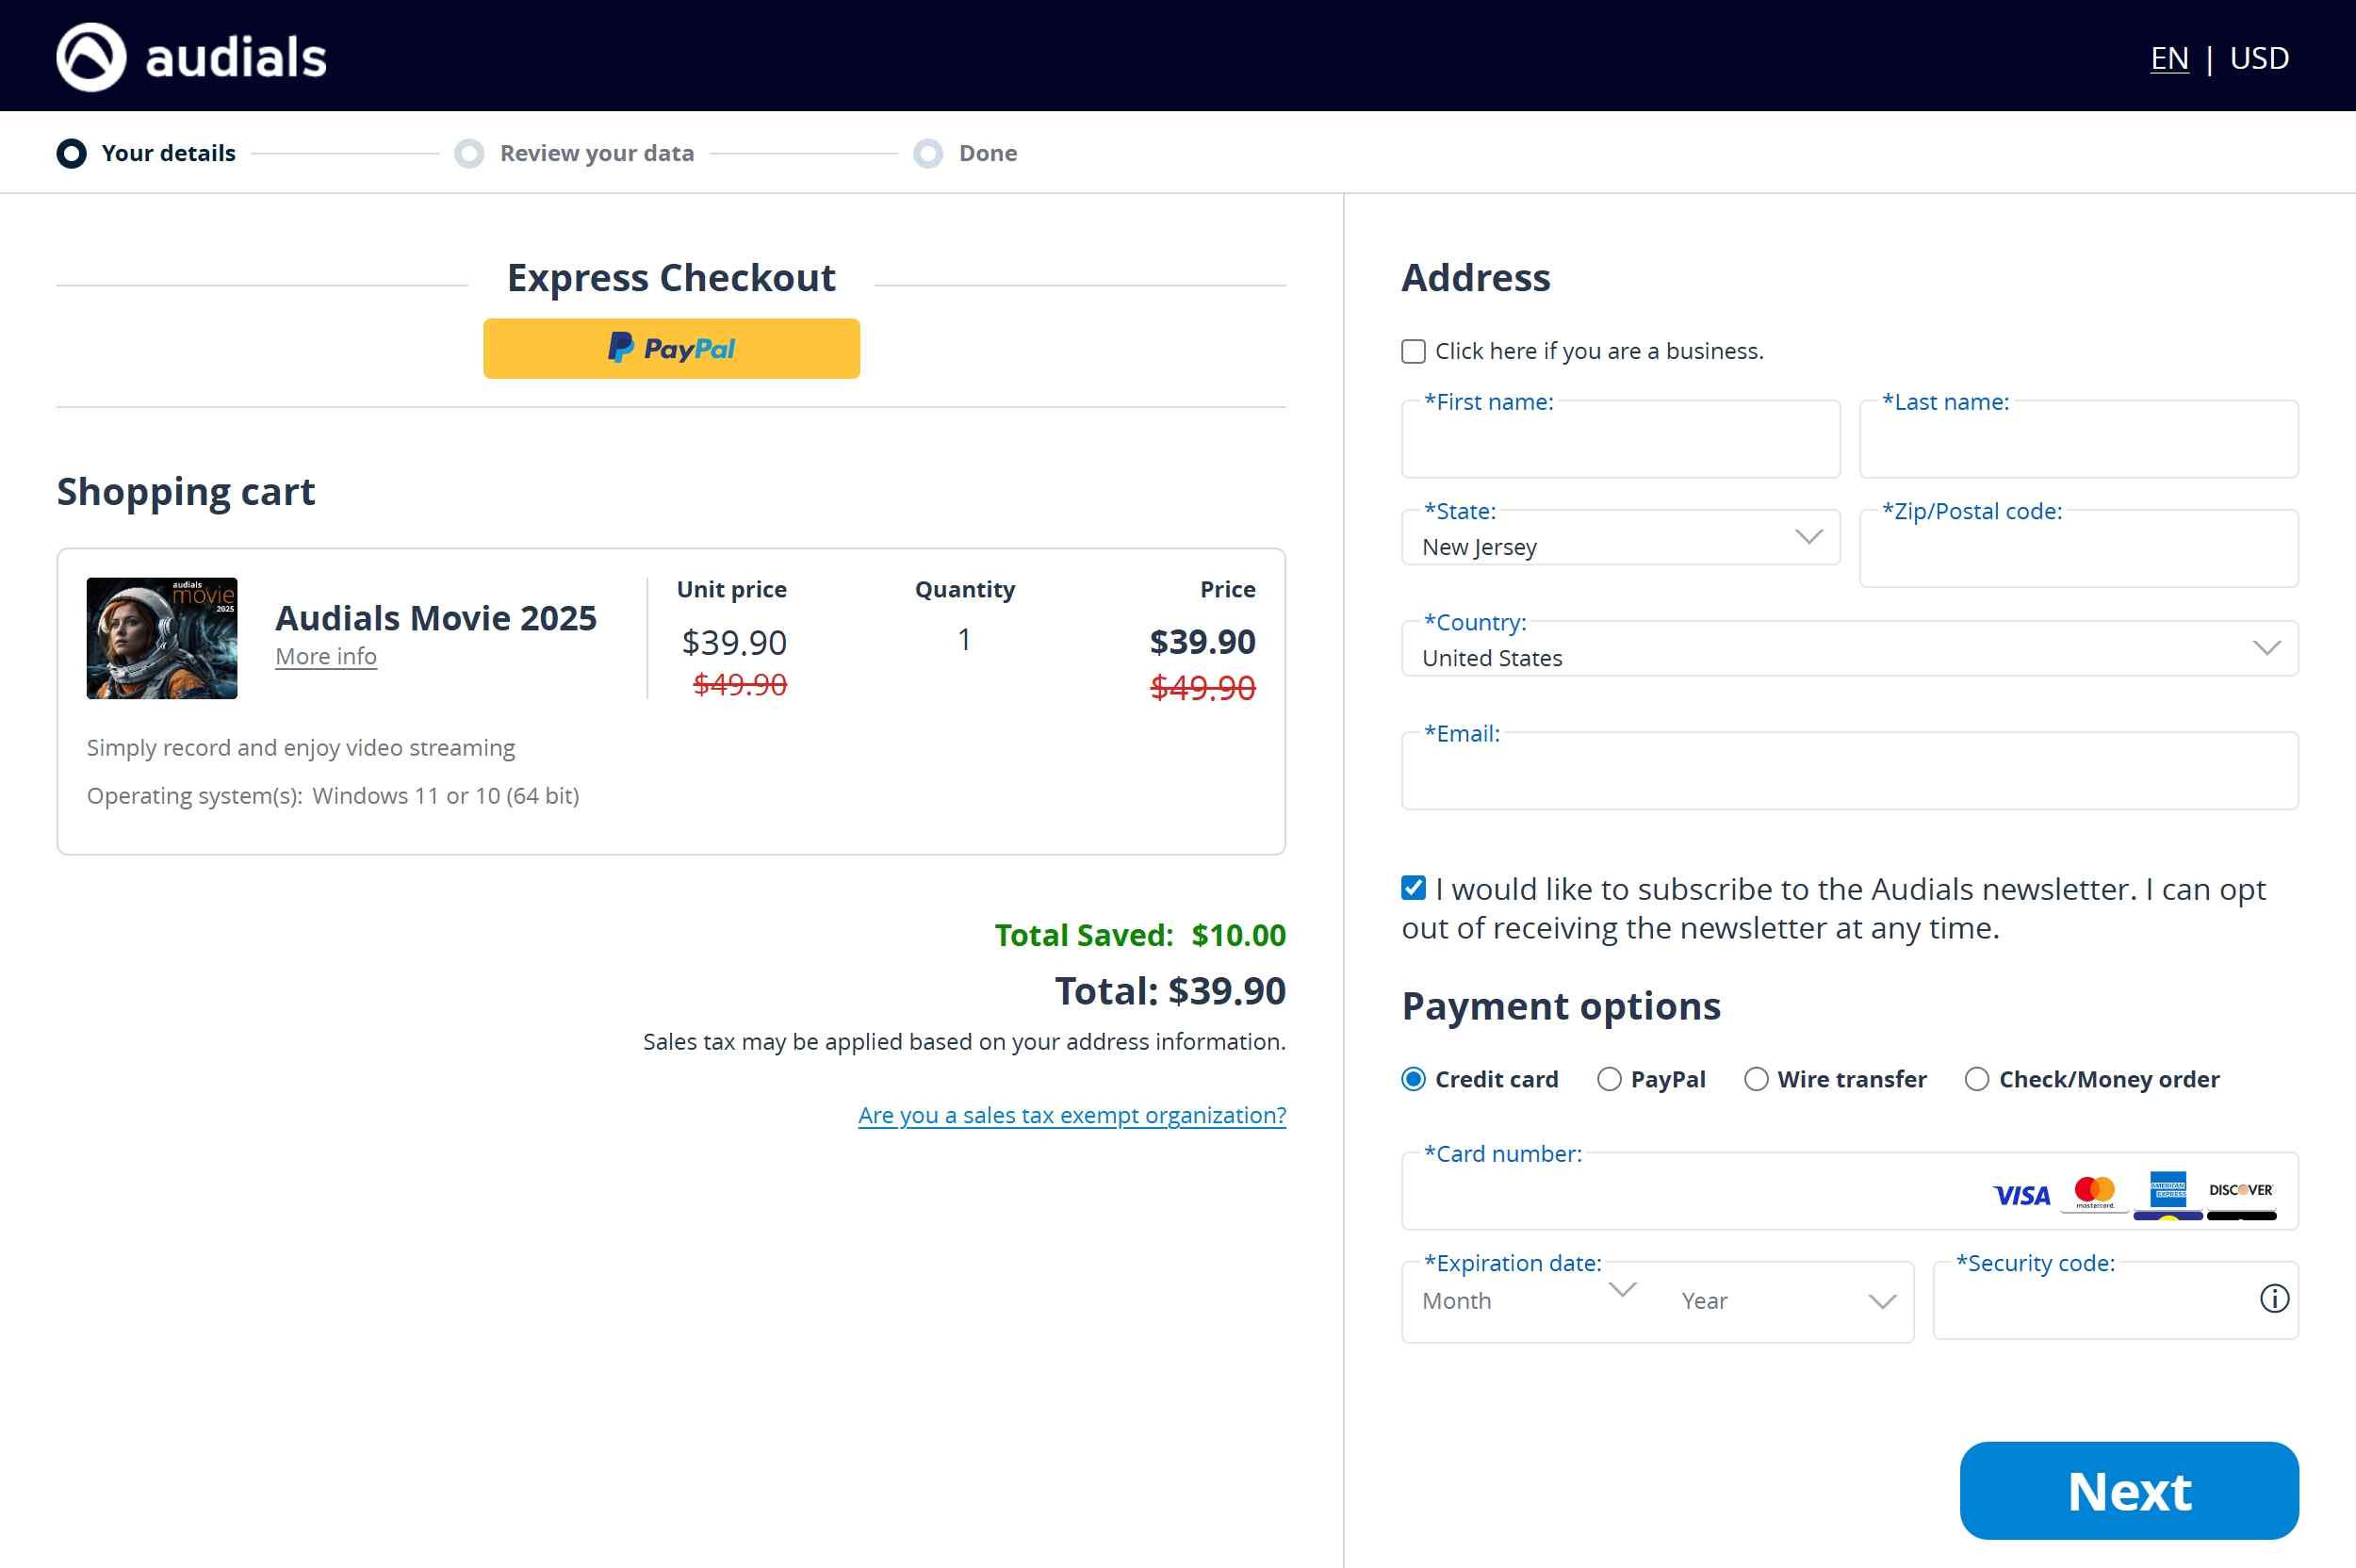The width and height of the screenshot is (2356, 1568).
Task: Choose Wire transfer payment option
Action: [1755, 1079]
